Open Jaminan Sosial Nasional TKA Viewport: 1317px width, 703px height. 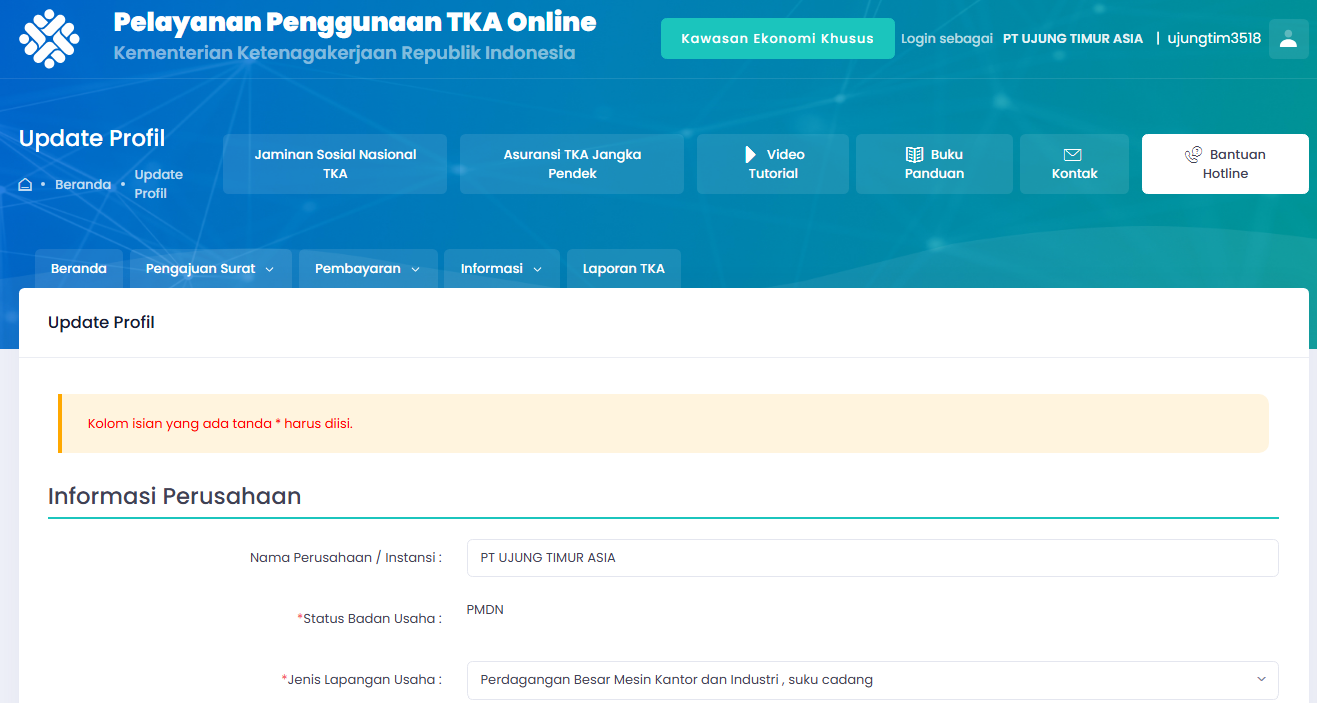335,164
